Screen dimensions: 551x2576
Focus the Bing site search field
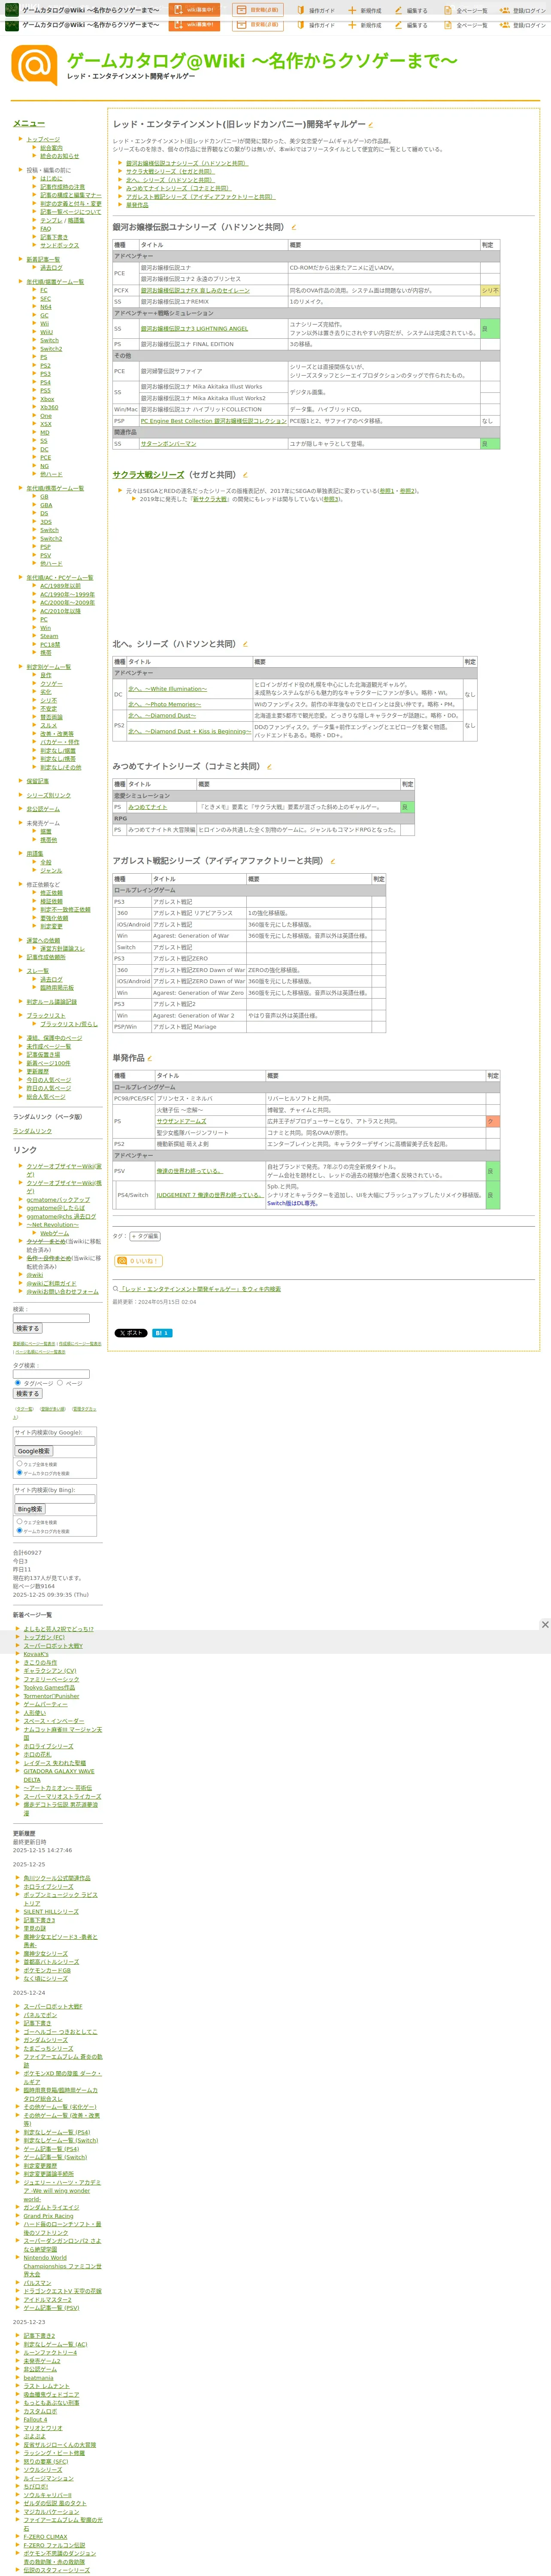coord(55,1499)
